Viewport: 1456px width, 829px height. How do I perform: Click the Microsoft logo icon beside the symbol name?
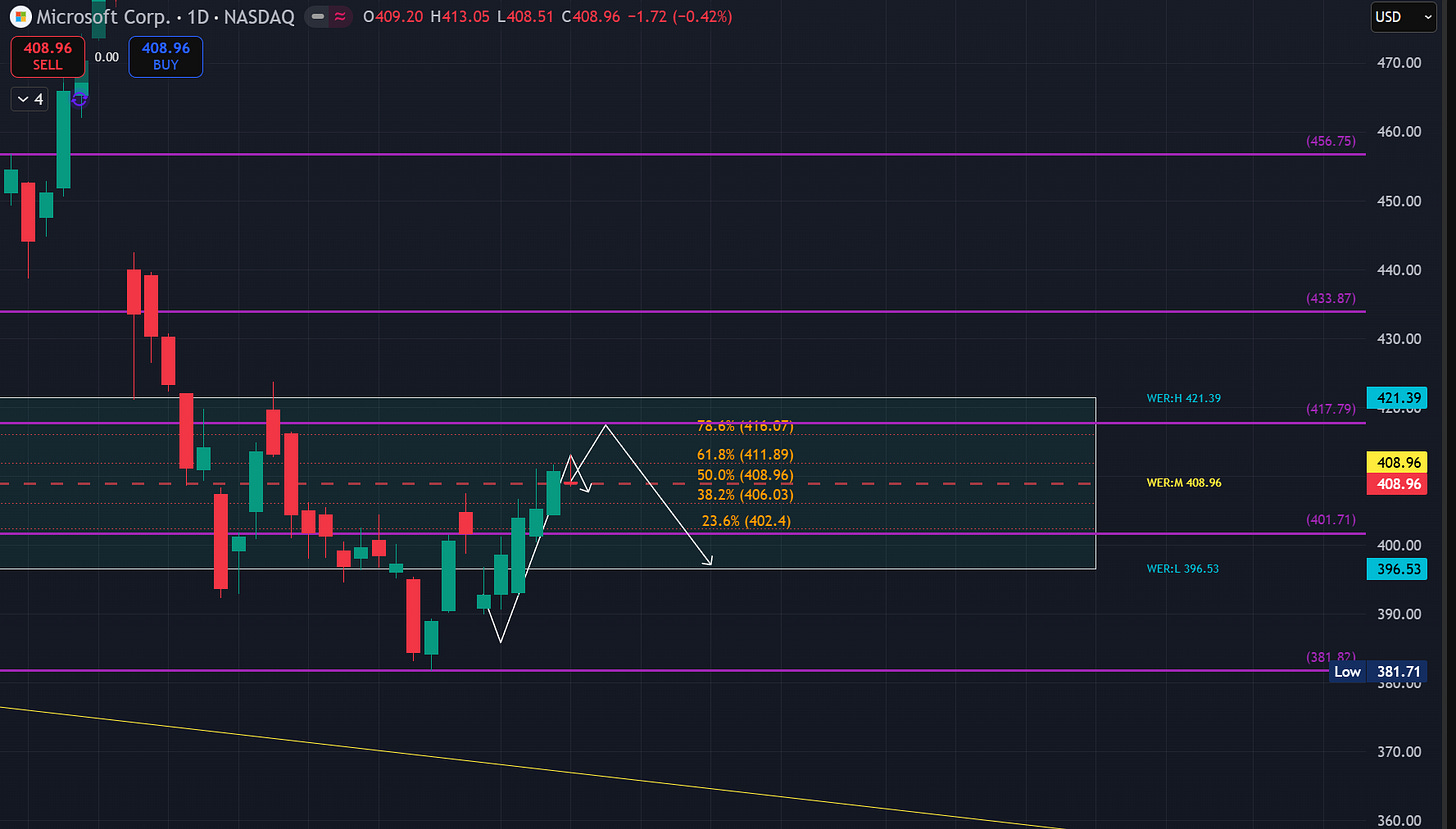click(20, 16)
